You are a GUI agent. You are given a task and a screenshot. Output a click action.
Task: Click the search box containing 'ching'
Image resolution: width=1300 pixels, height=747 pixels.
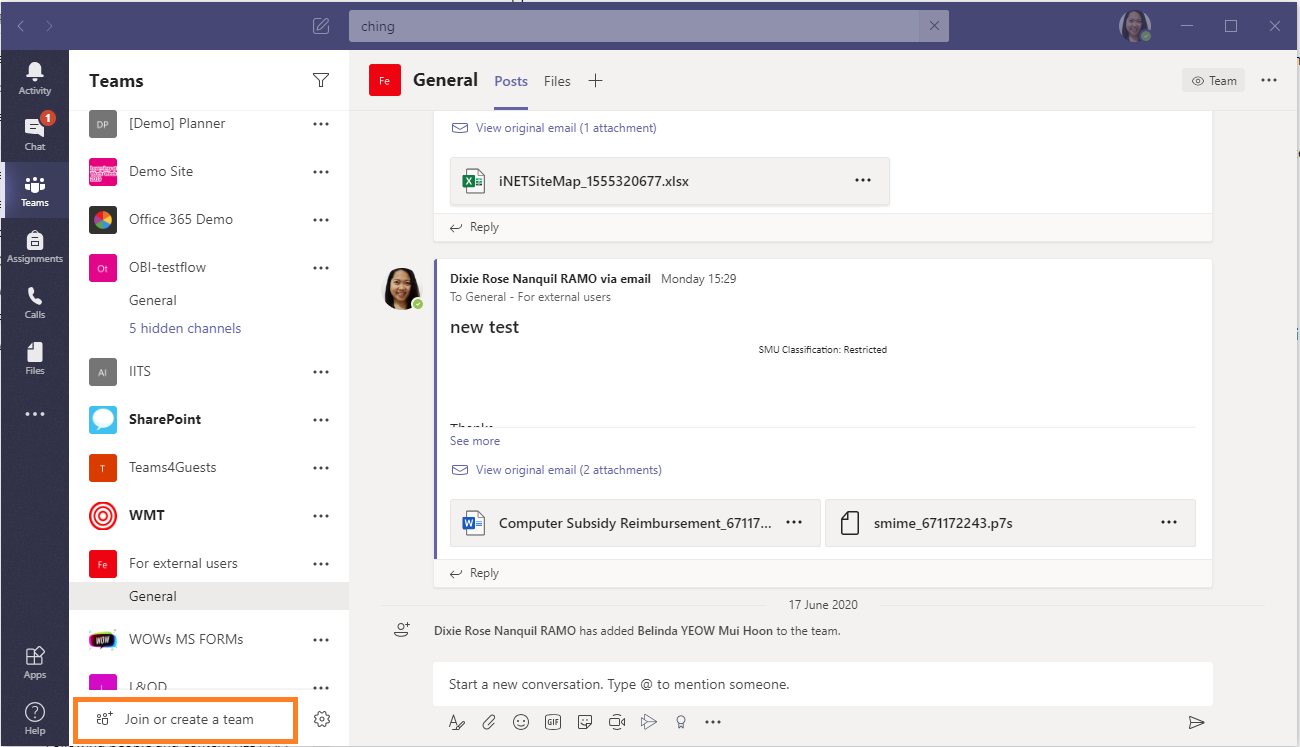pyautogui.click(x=636, y=26)
